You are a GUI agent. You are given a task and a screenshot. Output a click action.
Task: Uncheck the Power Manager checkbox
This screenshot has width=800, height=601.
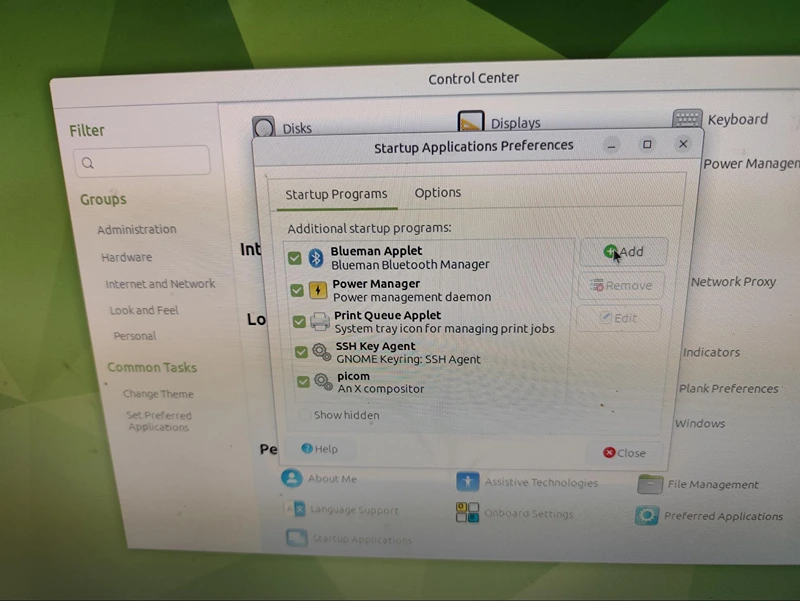(296, 290)
